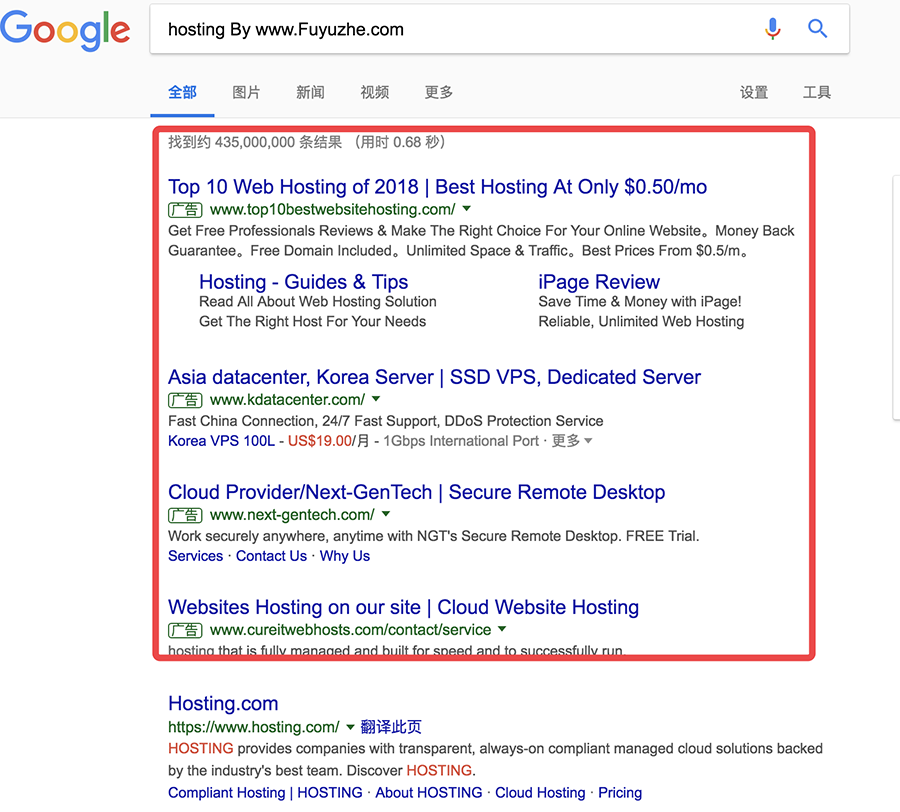Open About HOSTING sitelink
The height and width of the screenshot is (812, 900).
pos(429,792)
